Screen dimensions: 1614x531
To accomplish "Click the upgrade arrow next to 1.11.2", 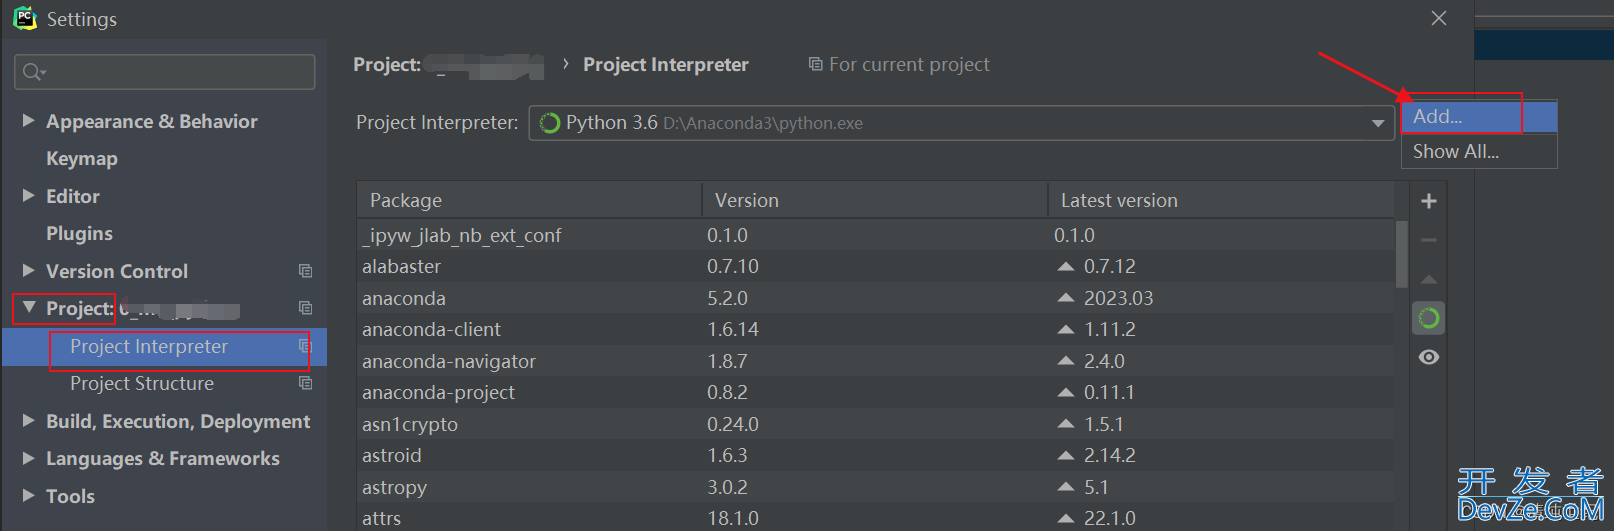I will pyautogui.click(x=1066, y=329).
